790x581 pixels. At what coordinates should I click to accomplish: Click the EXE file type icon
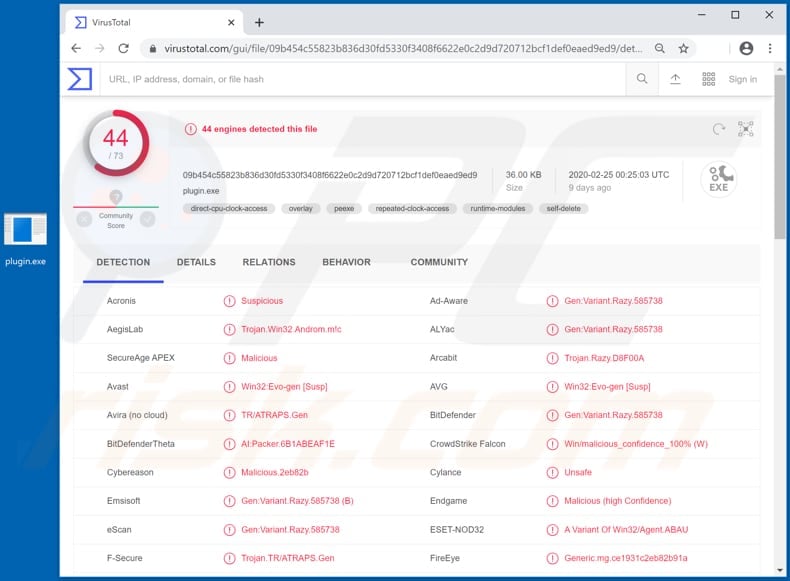(x=719, y=179)
